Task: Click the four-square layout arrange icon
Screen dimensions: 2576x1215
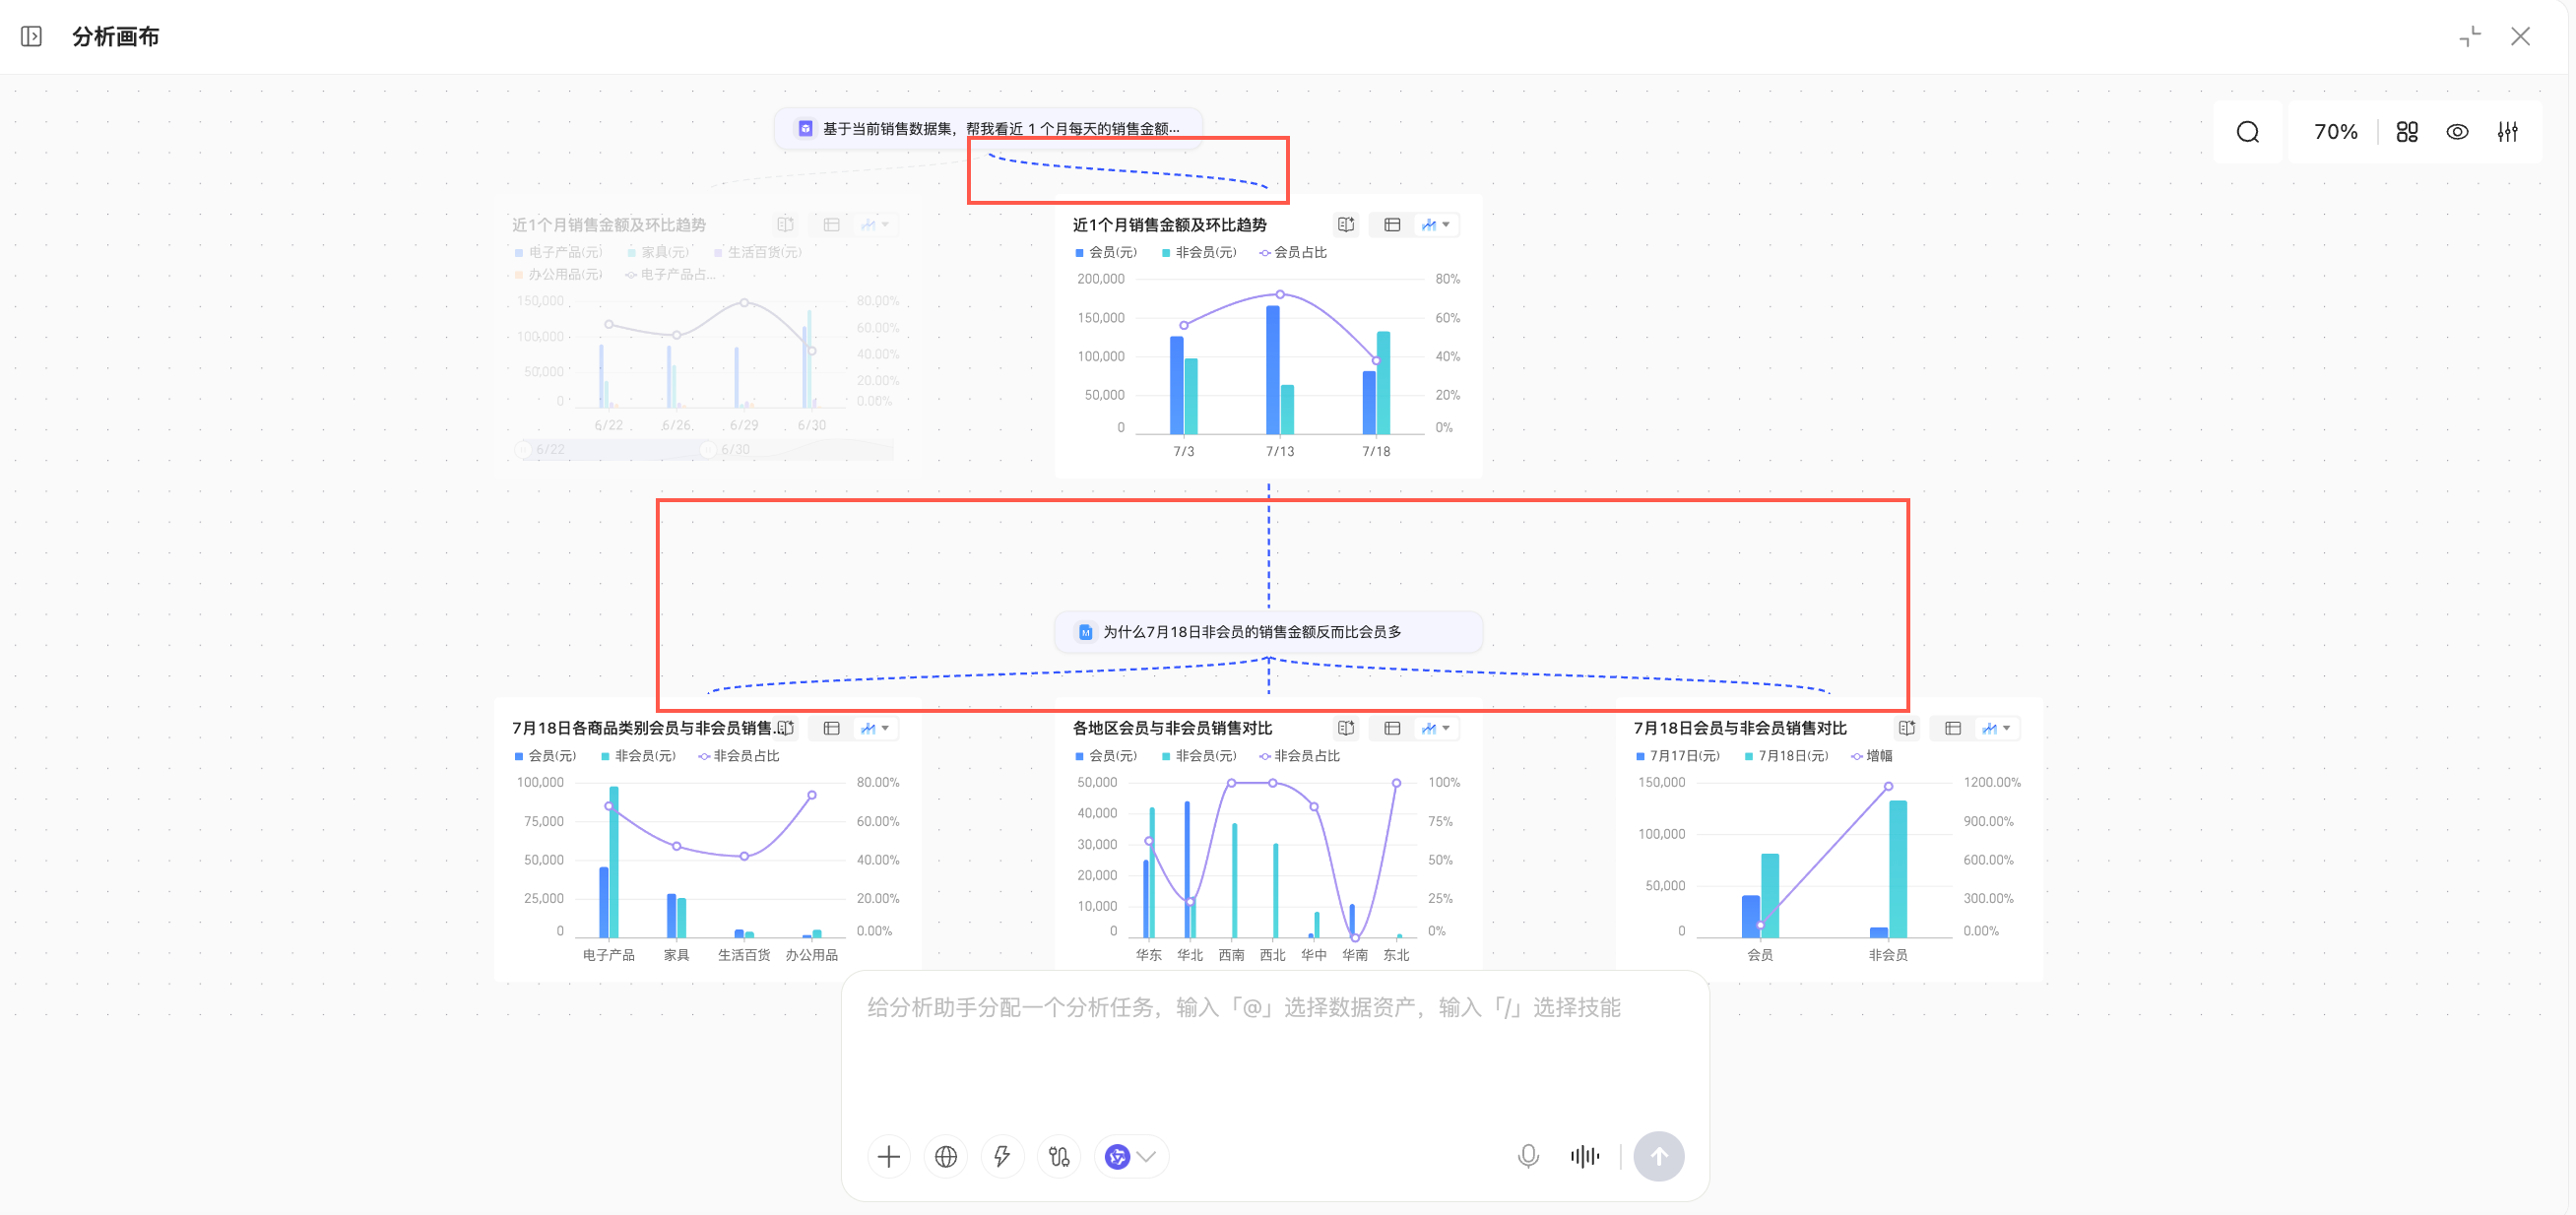Action: tap(2406, 132)
